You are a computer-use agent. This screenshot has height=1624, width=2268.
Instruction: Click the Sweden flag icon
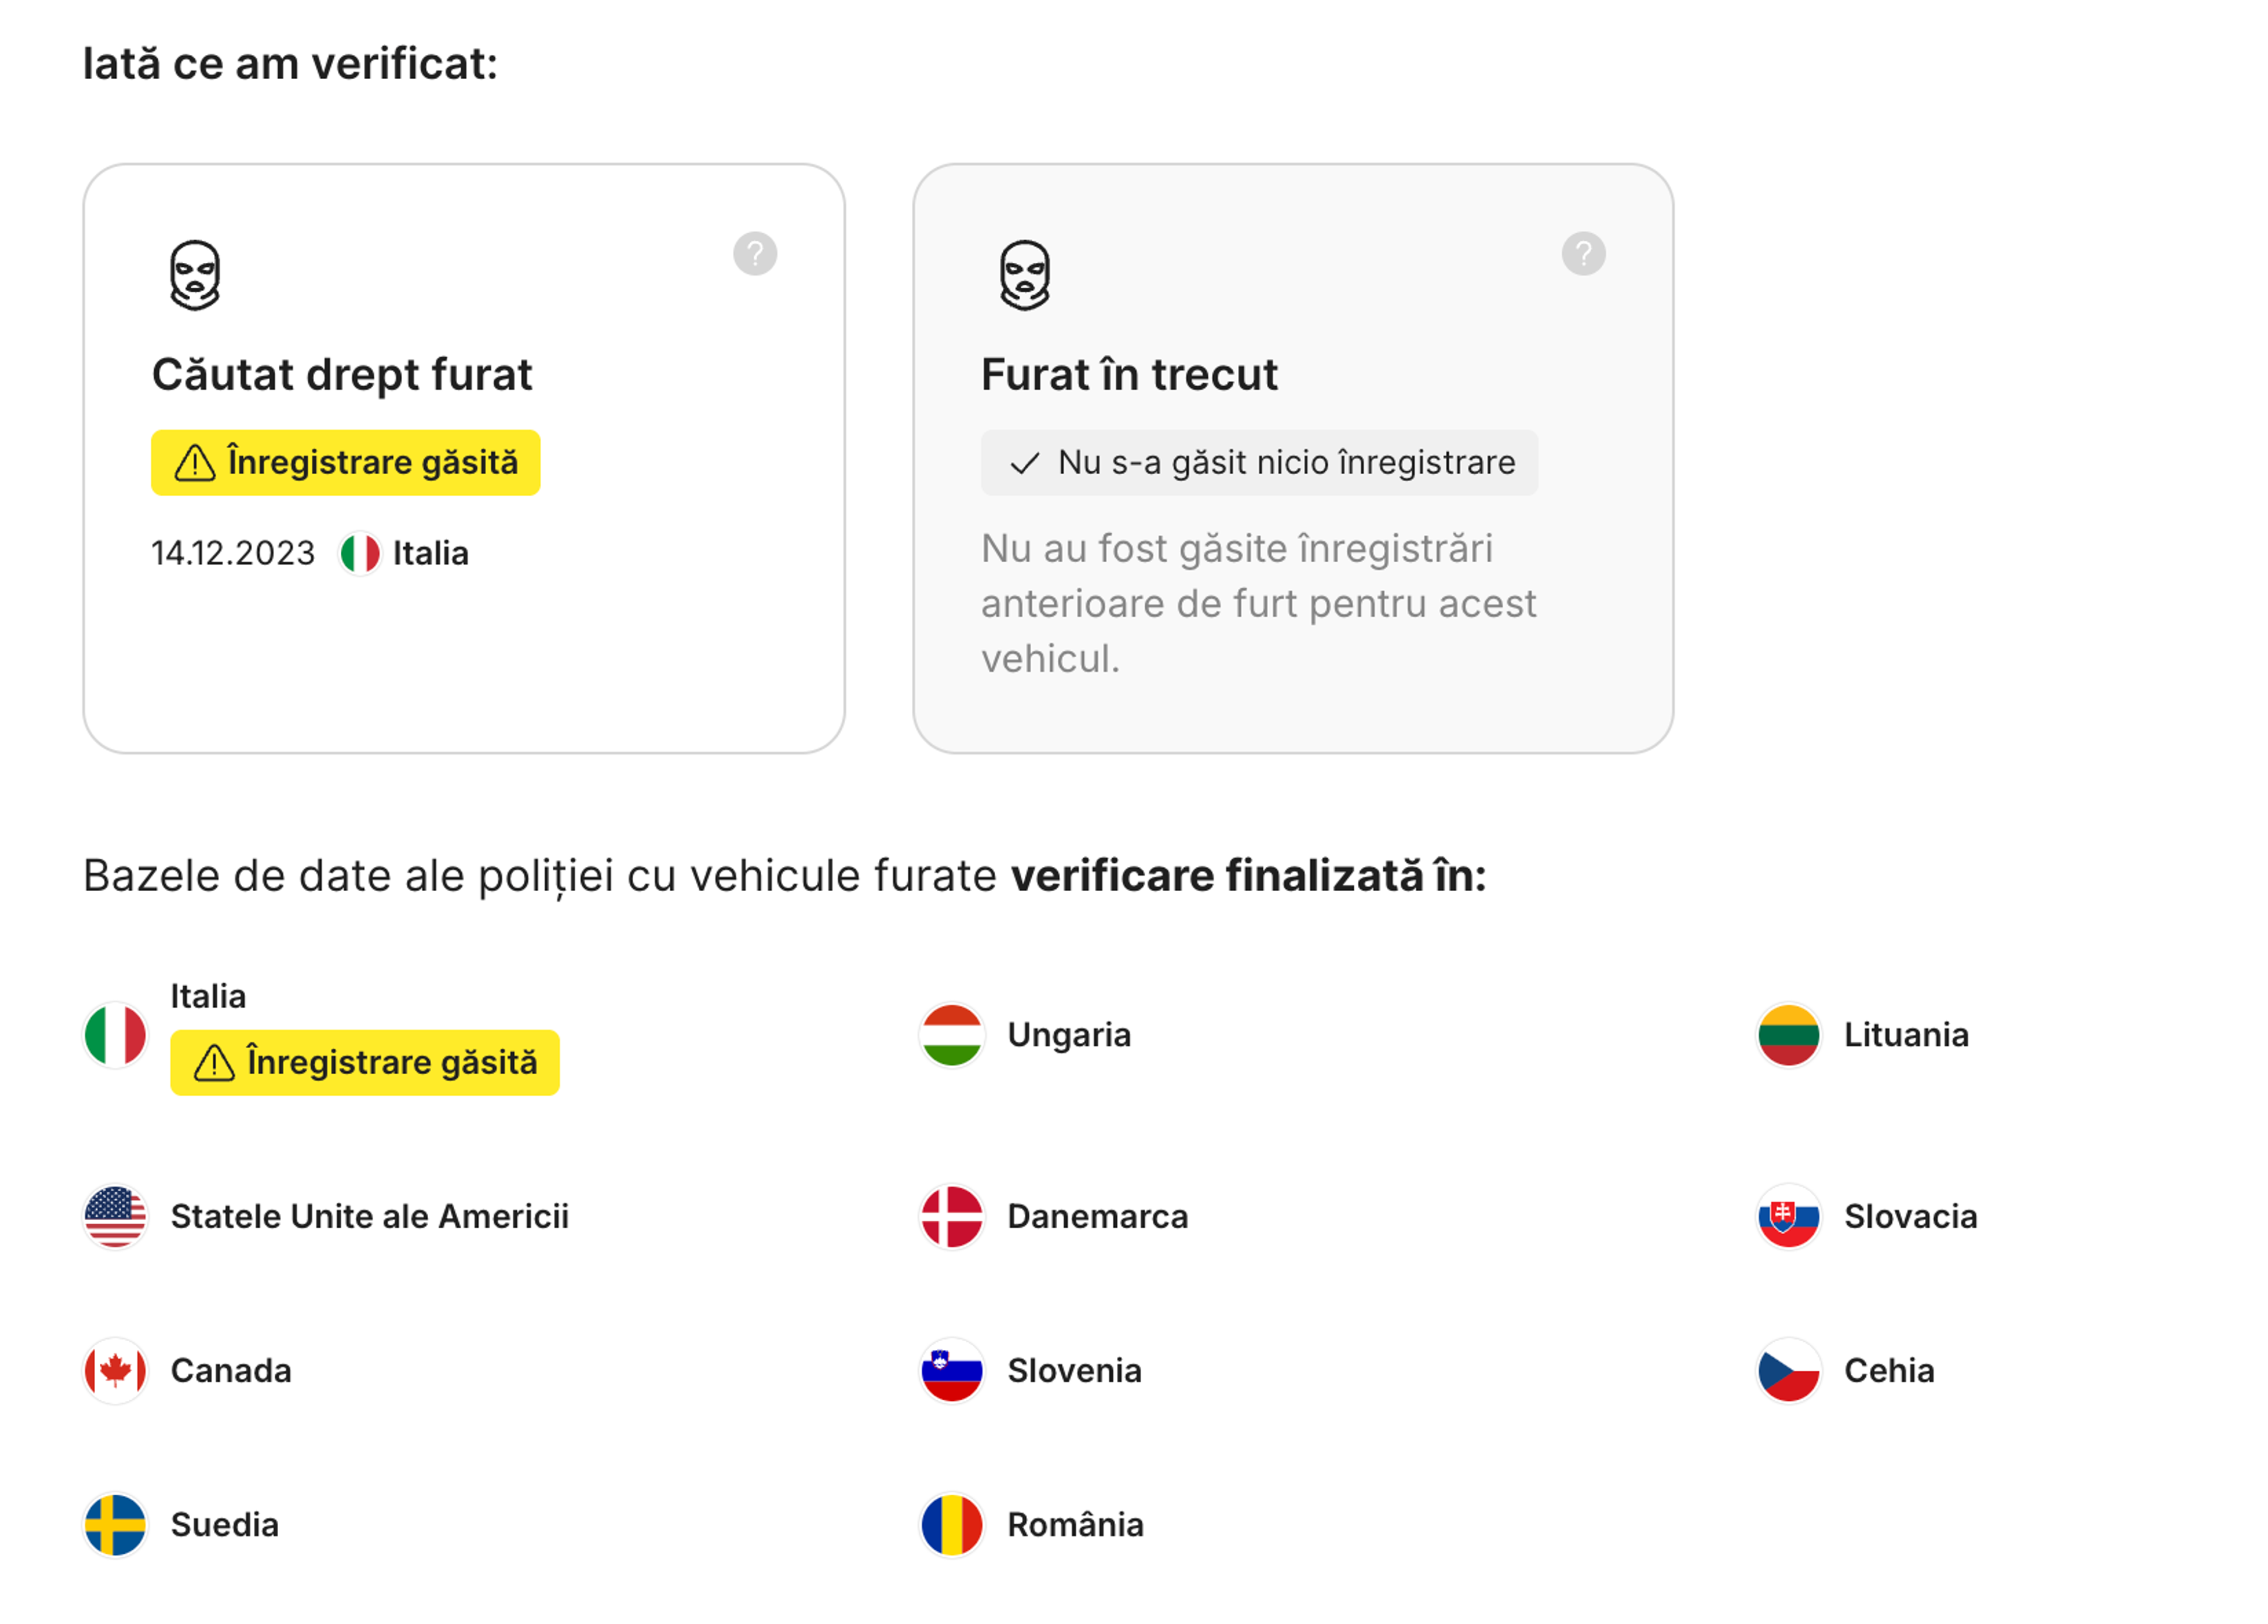[115, 1525]
